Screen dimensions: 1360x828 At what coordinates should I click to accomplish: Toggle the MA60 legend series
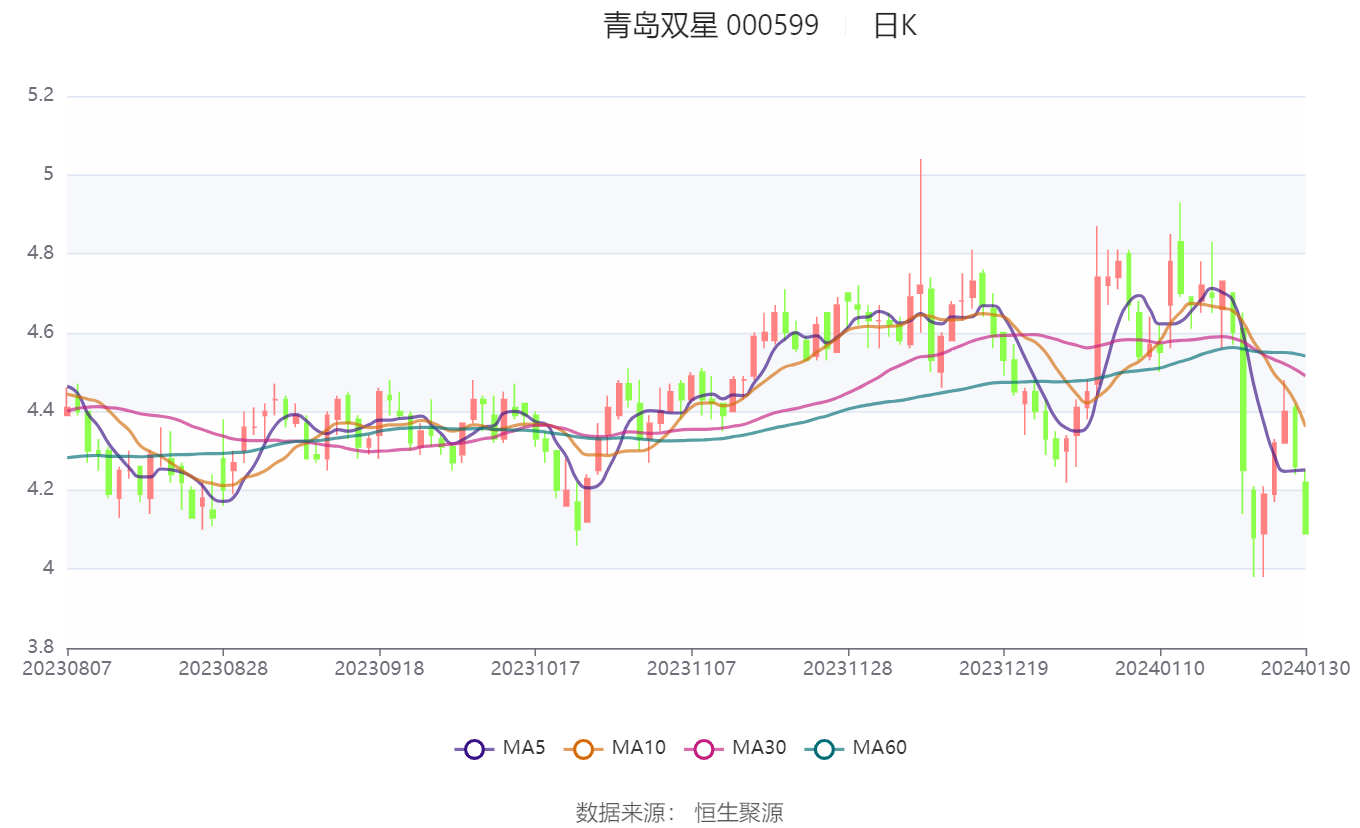pyautogui.click(x=855, y=748)
